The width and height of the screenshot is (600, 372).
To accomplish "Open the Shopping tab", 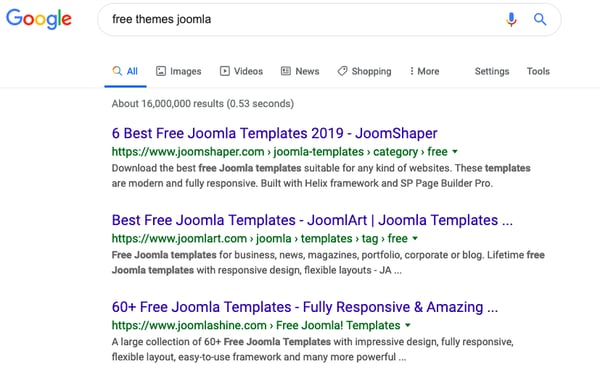I will [364, 71].
